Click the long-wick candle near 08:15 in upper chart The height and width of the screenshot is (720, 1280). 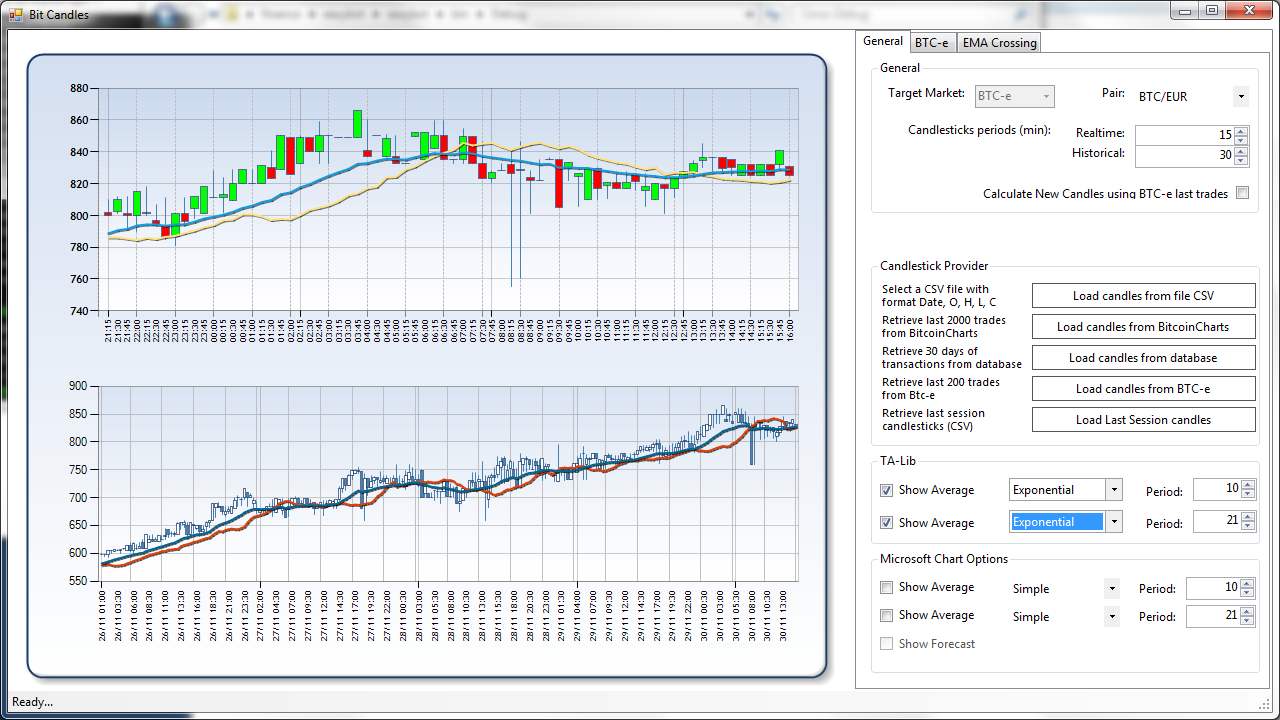pos(512,225)
